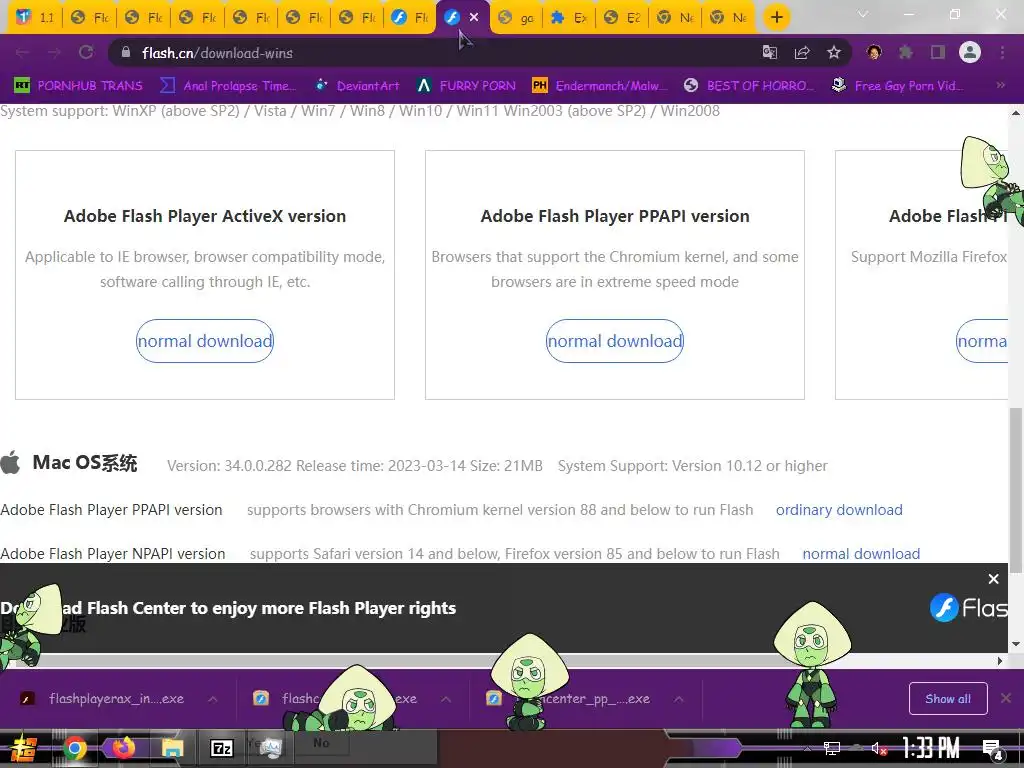Screen dimensions: 1024x768
Task: Open the network tray icon
Action: tap(831, 748)
